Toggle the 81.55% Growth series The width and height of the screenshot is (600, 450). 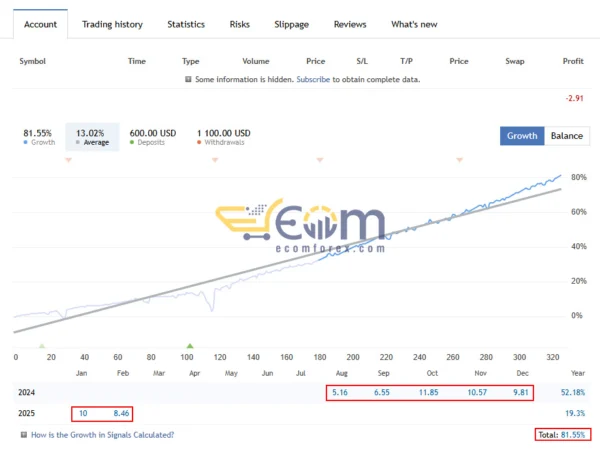coord(39,137)
